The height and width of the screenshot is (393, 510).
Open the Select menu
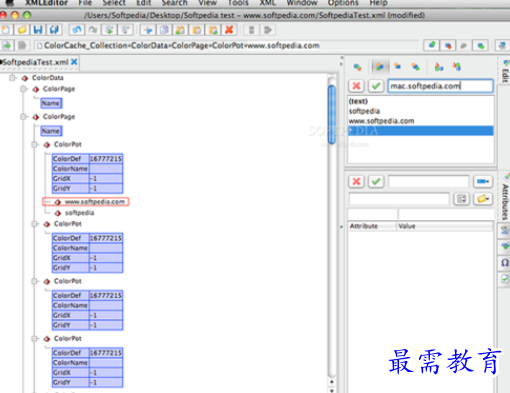pyautogui.click(x=114, y=3)
